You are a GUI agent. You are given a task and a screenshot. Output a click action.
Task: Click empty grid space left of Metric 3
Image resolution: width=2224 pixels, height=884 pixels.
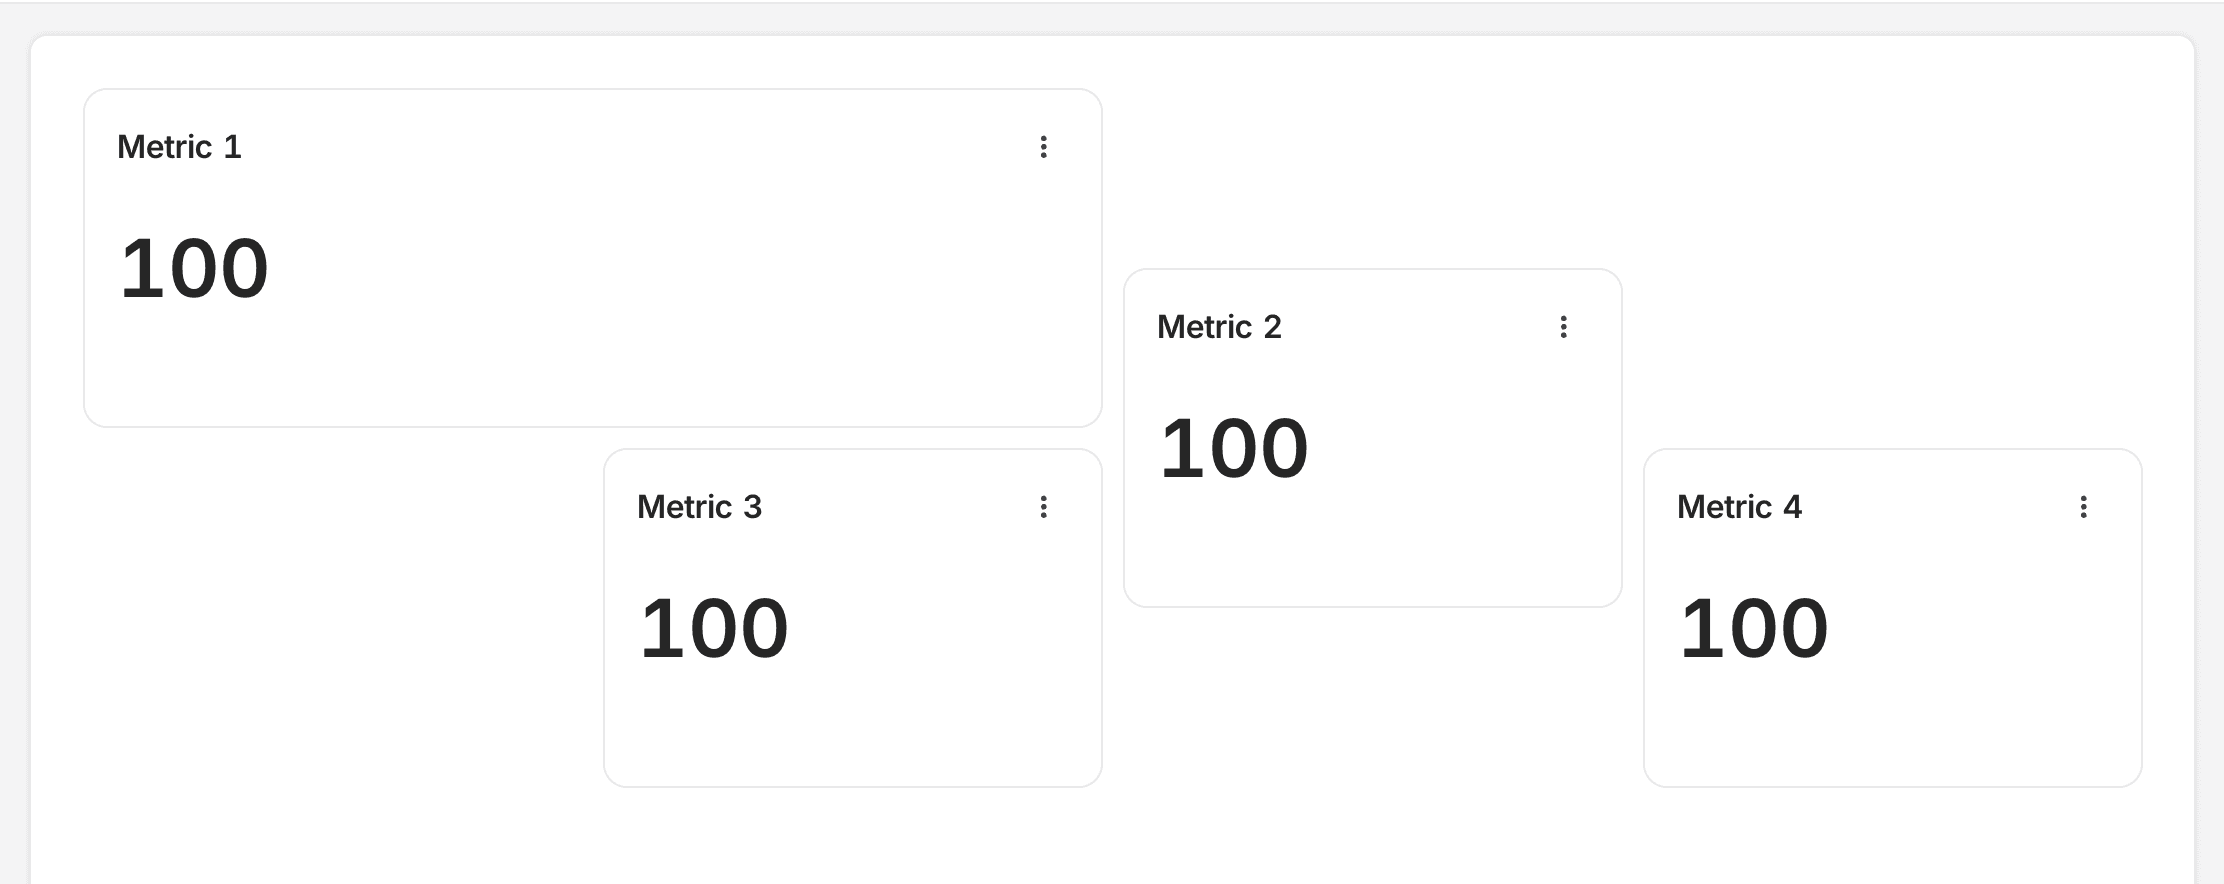[340, 620]
